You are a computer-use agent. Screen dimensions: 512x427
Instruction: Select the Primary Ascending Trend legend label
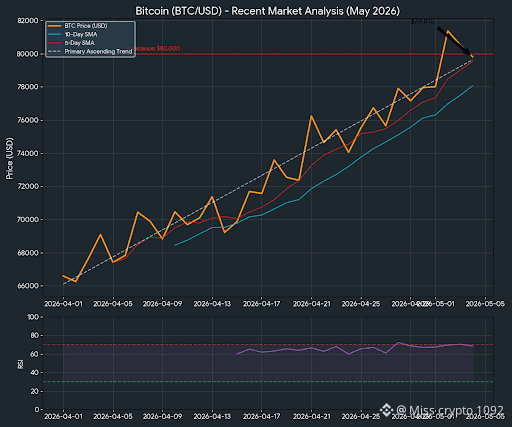click(x=98, y=52)
